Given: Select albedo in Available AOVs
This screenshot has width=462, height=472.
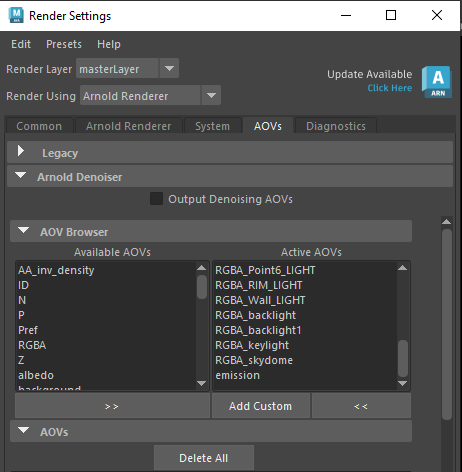Looking at the screenshot, I should tap(36, 375).
